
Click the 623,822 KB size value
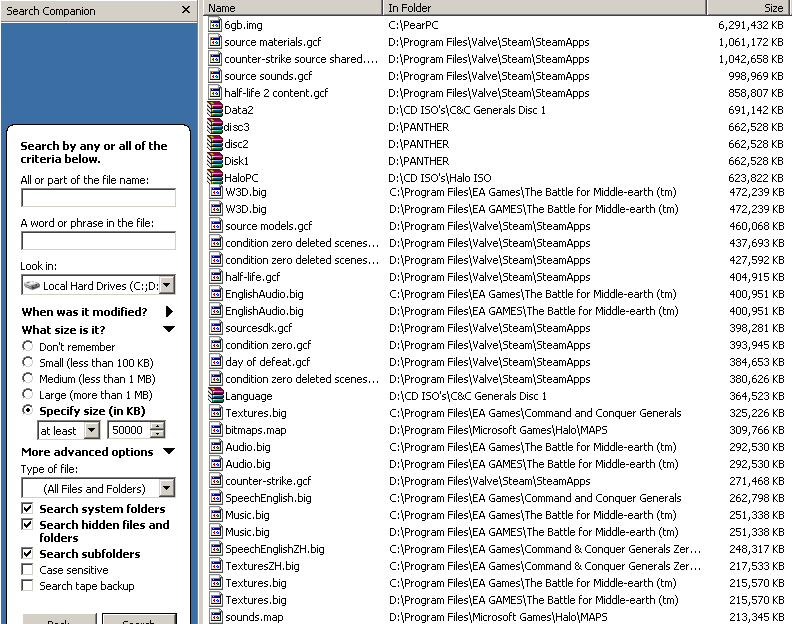pos(756,177)
